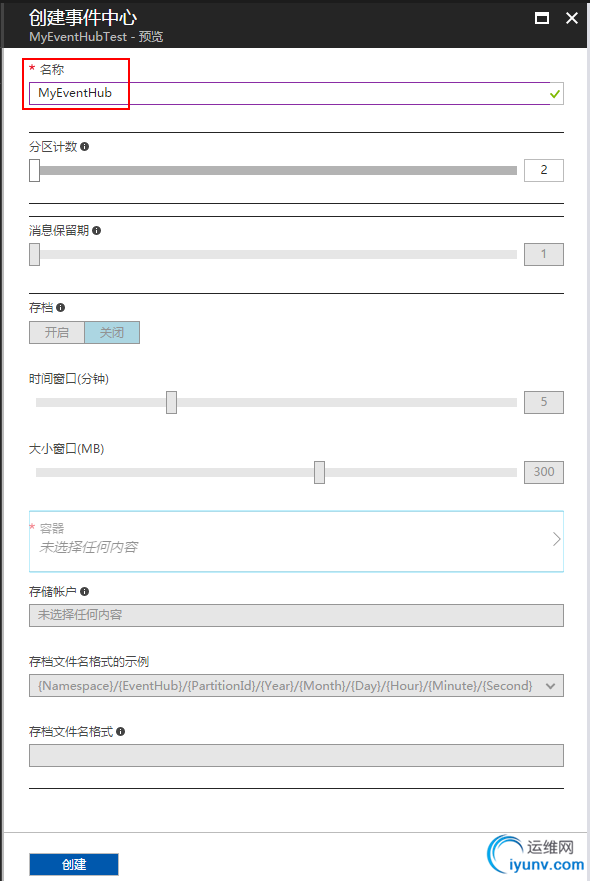Click the 时间窗口(分钟) slider handle

[x=171, y=402]
